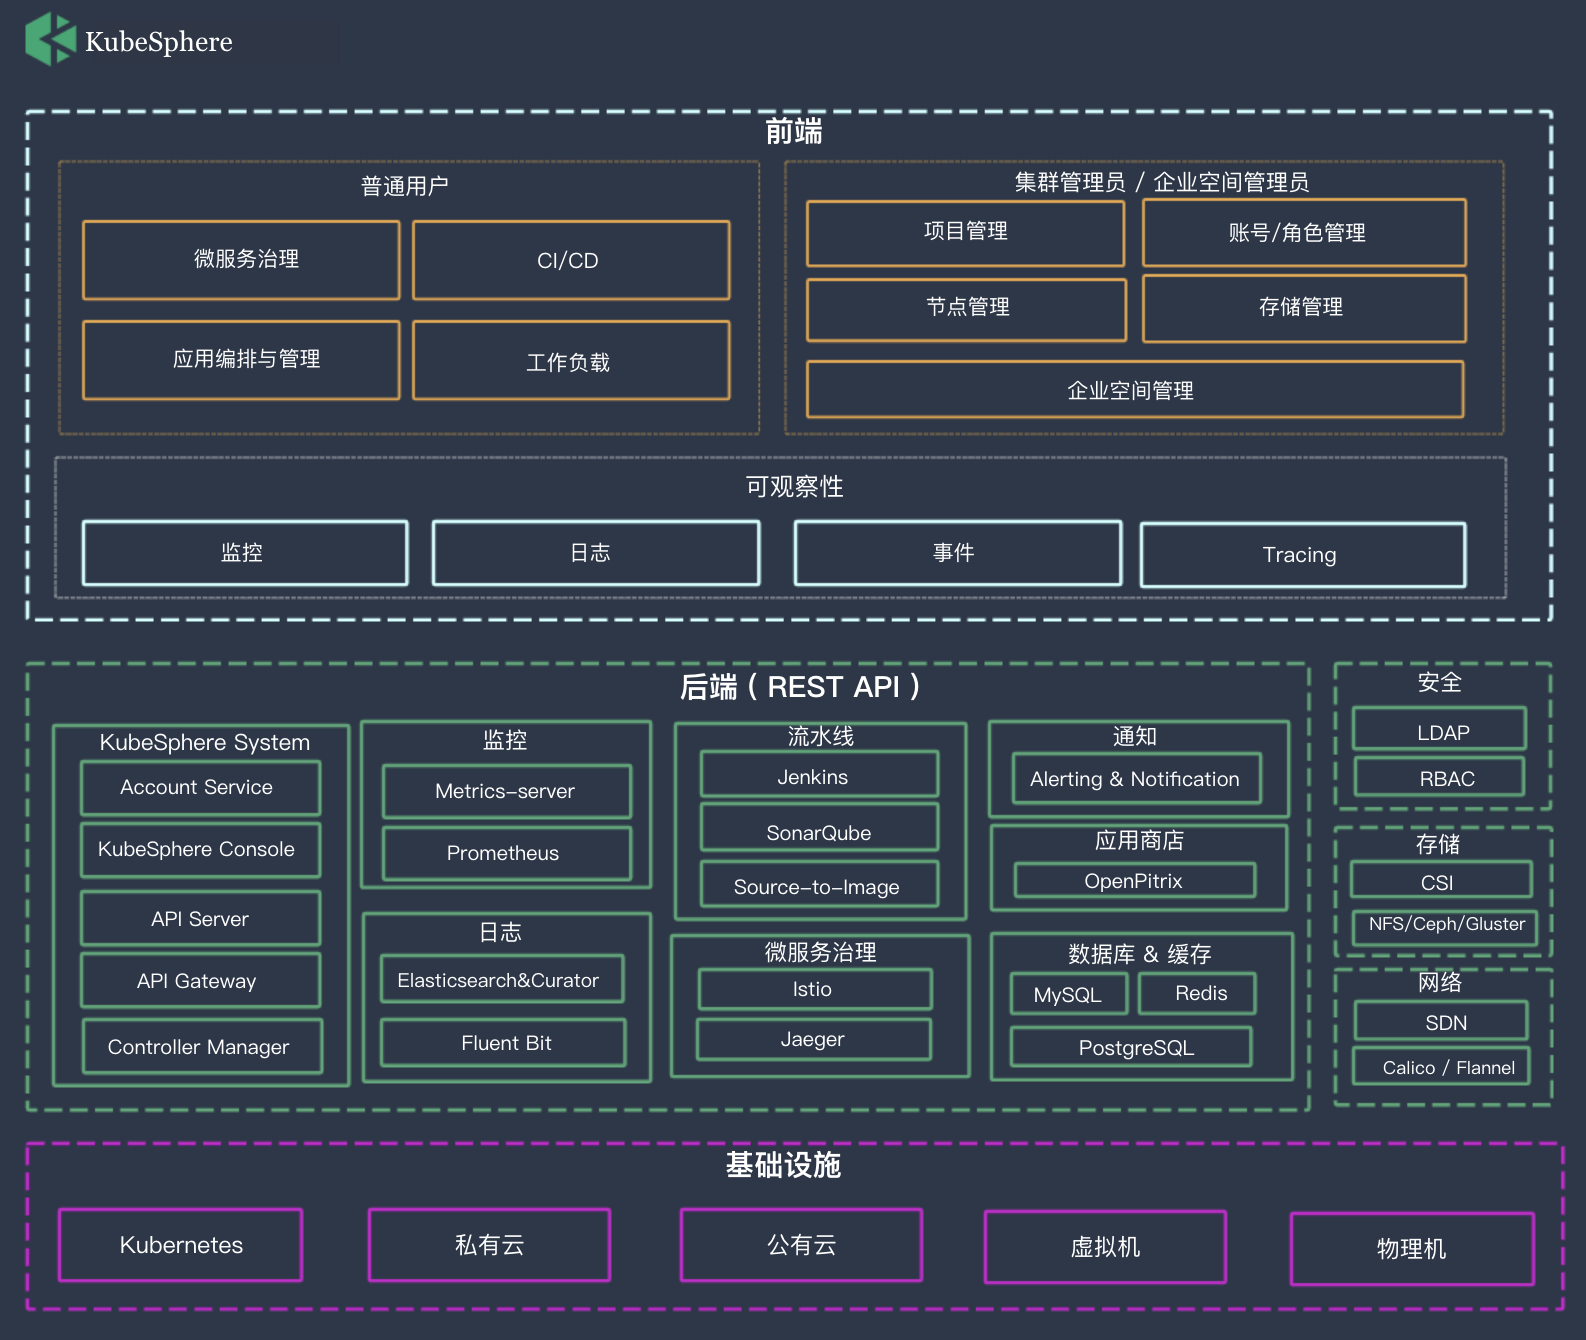Select the 应用编排与管理 box
This screenshot has width=1586, height=1340.
(x=241, y=360)
